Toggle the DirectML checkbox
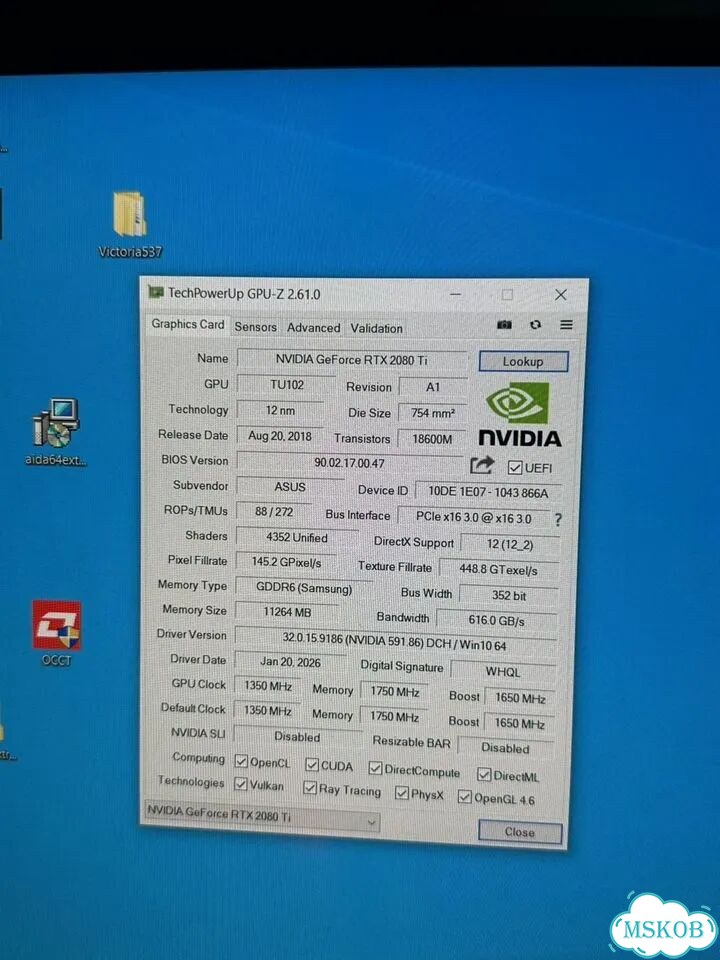This screenshot has height=960, width=720. [x=484, y=775]
